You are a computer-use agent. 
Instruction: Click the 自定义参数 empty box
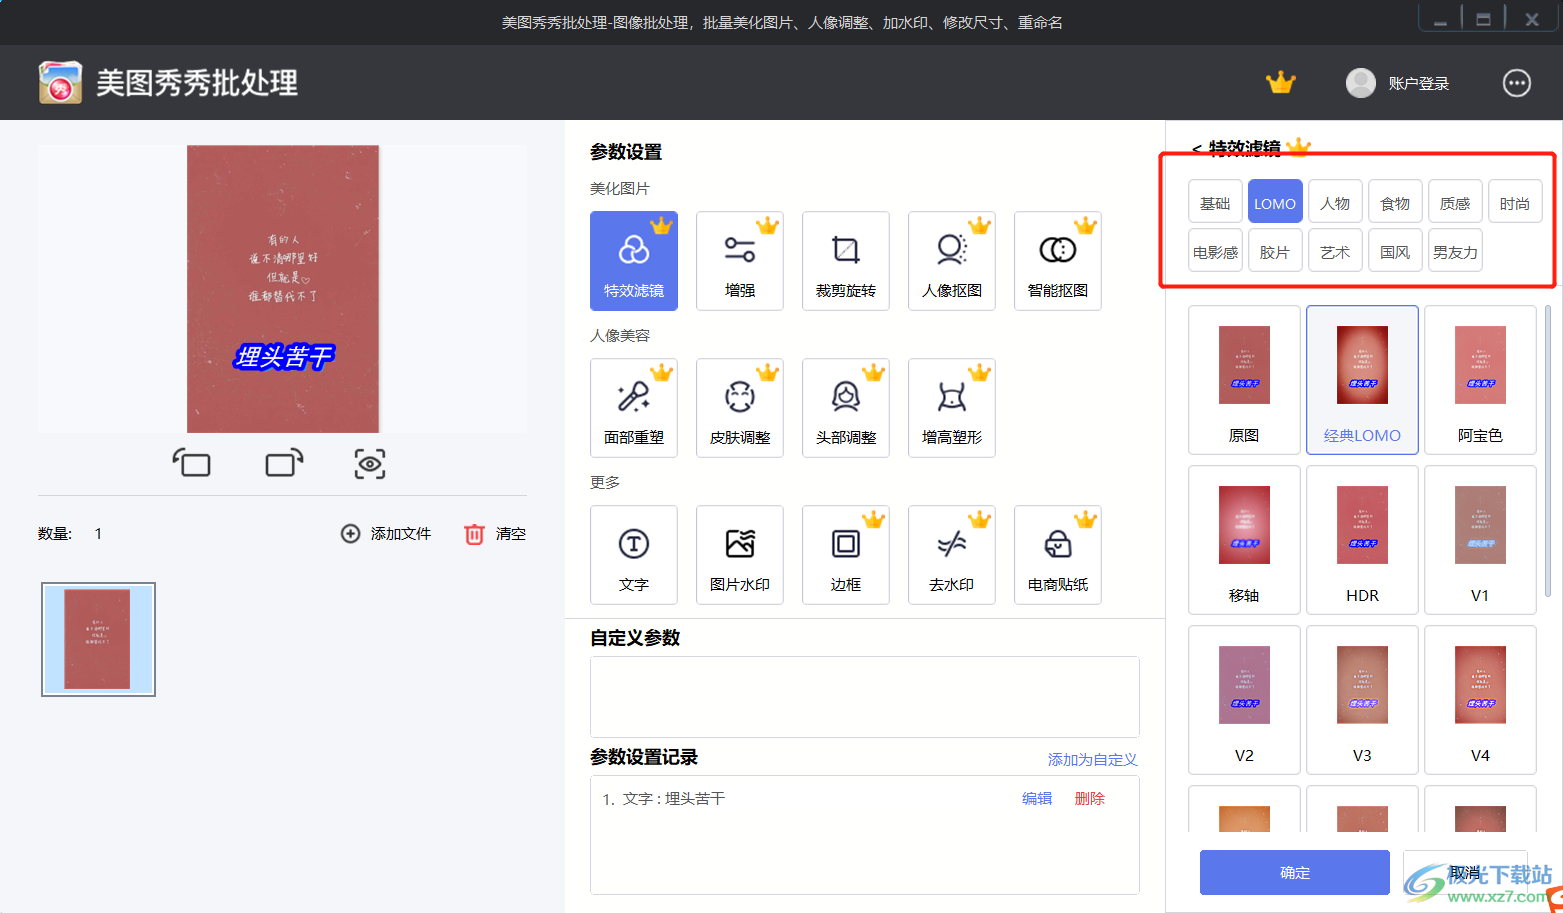click(x=865, y=697)
